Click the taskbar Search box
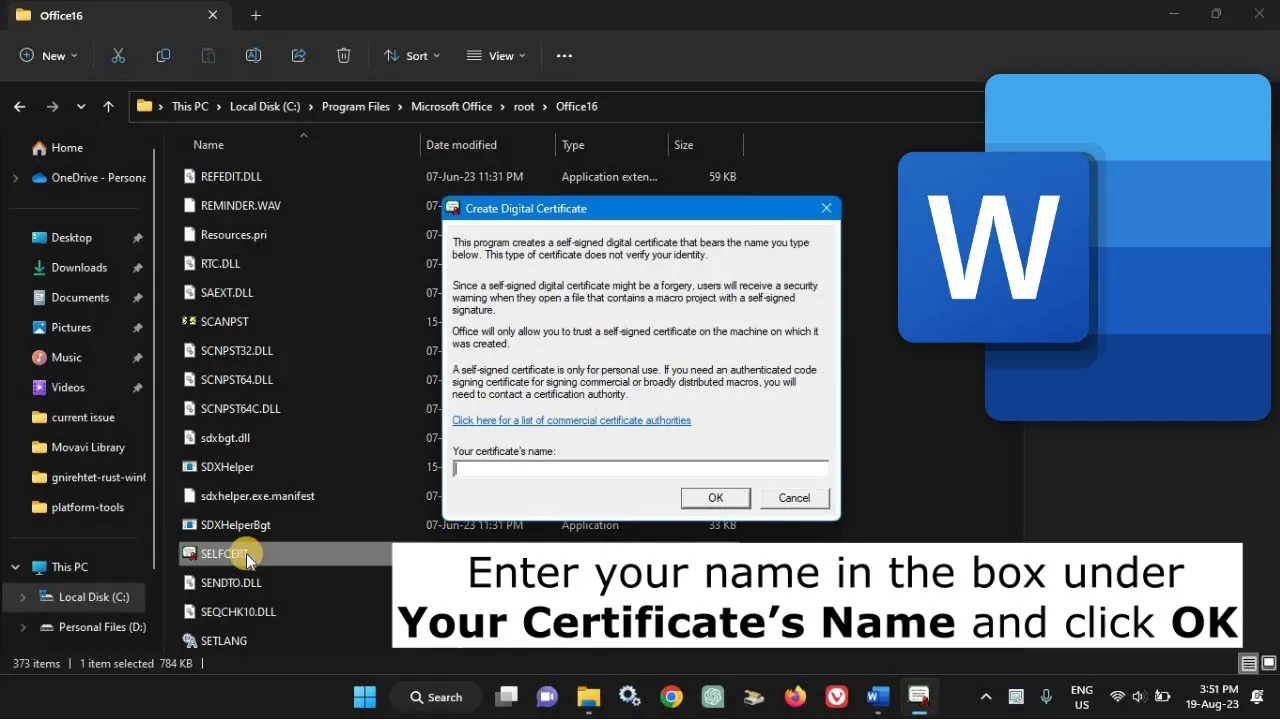Screen dimensions: 1280x720 [x=436, y=697]
